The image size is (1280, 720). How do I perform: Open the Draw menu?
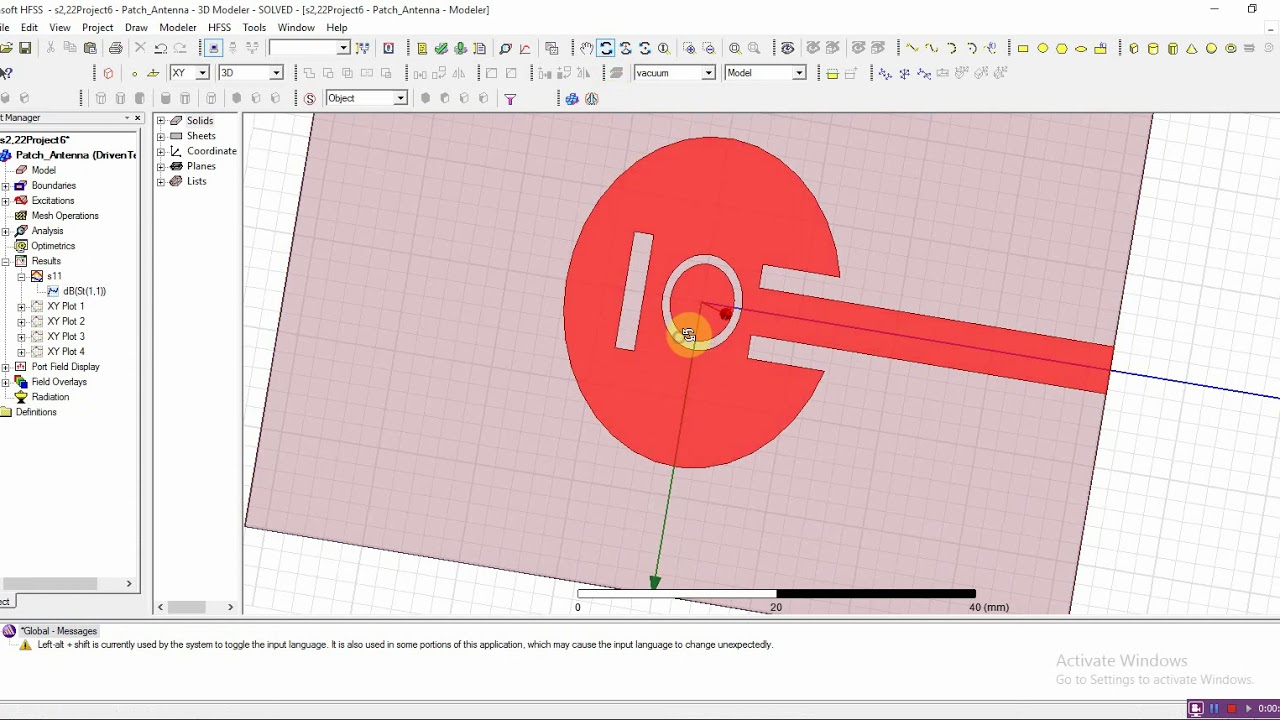[x=136, y=28]
